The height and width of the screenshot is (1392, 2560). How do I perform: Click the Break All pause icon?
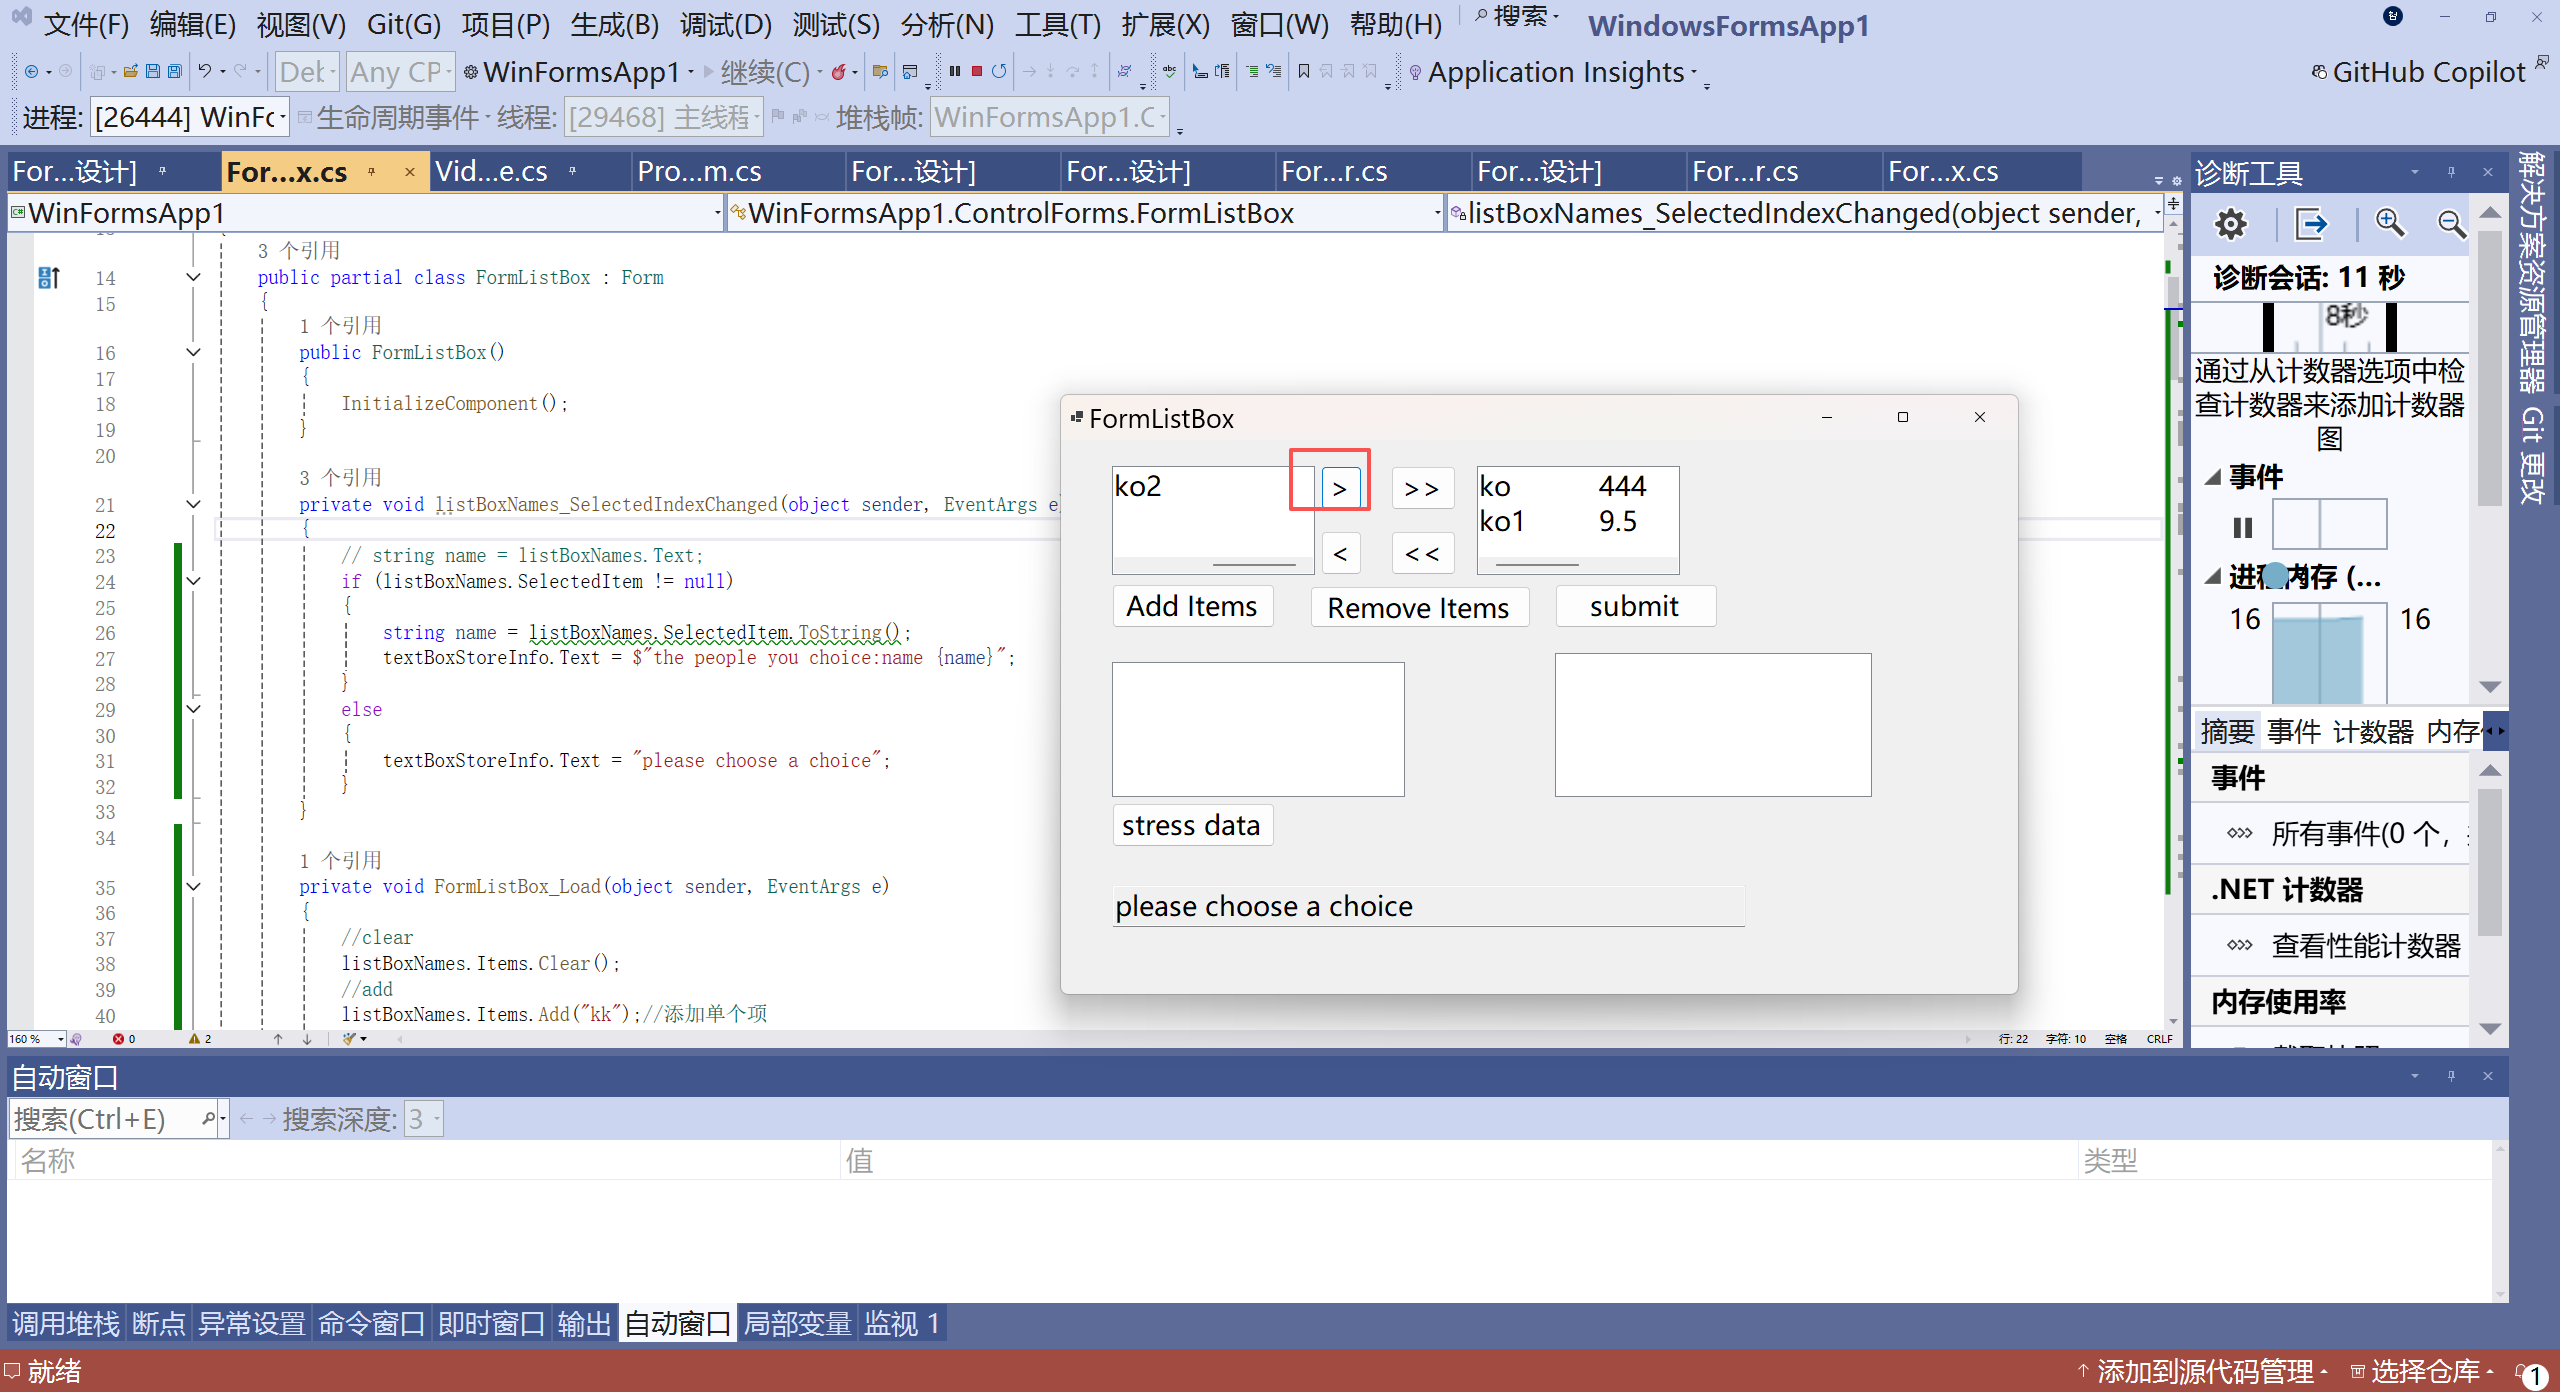tap(955, 71)
